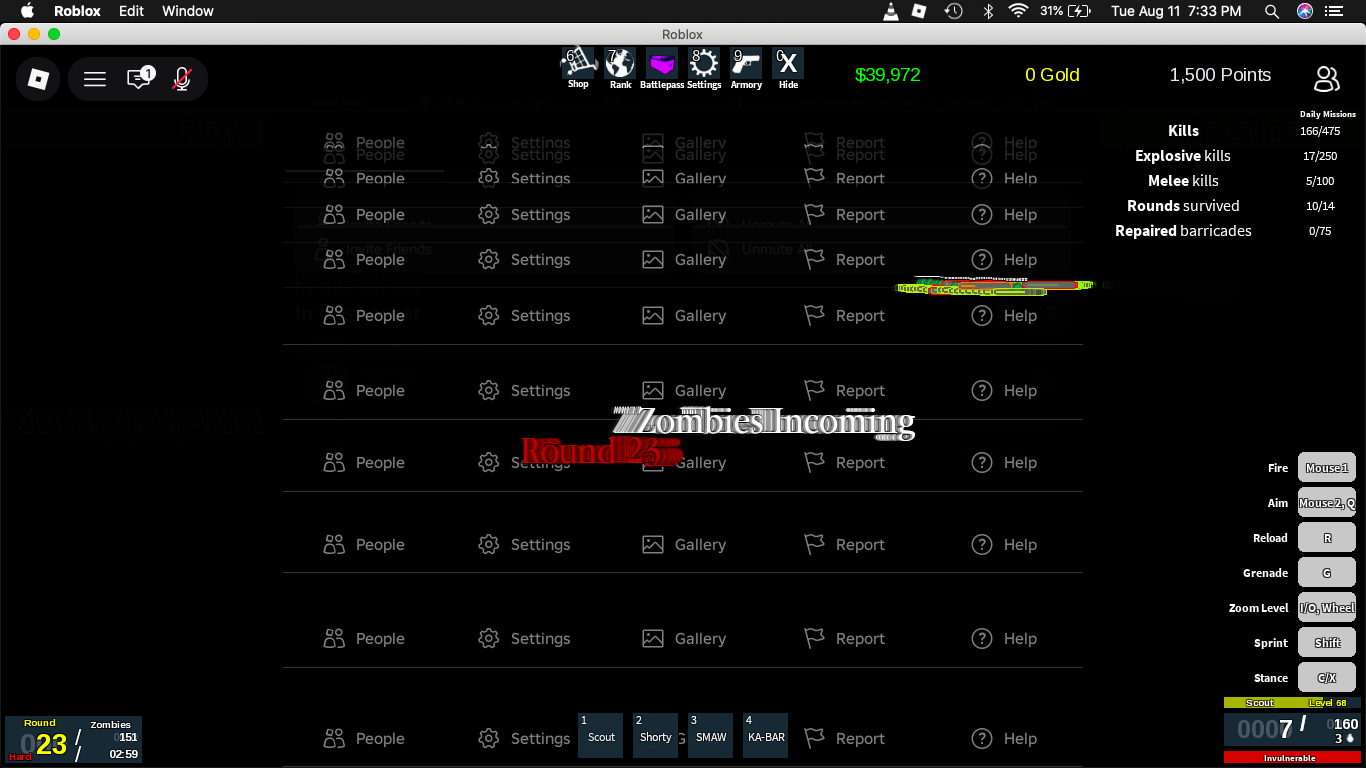This screenshot has height=768, width=1366.
Task: Toggle the muted microphone icon
Action: click(182, 79)
